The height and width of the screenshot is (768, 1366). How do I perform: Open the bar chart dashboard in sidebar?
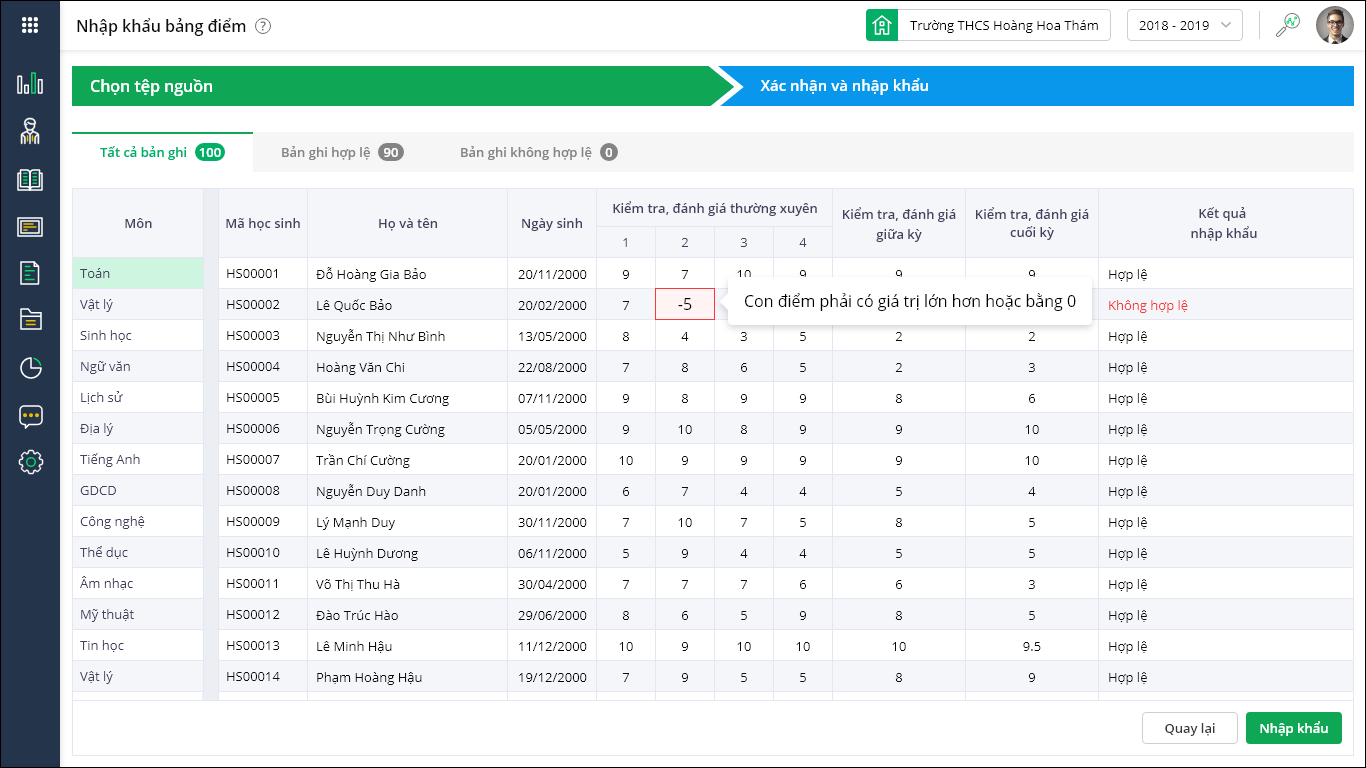[x=30, y=84]
